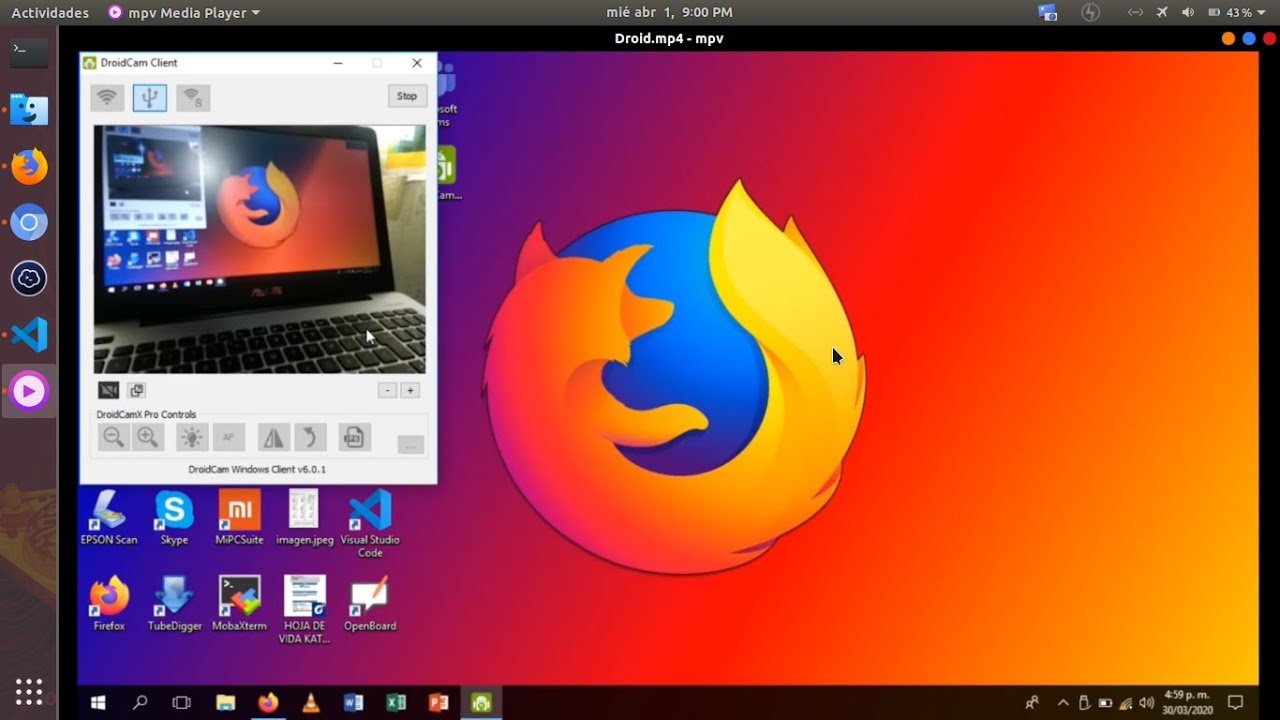The image size is (1280, 720).
Task: Click the screenshot tool indicator in top bar
Action: click(1048, 13)
